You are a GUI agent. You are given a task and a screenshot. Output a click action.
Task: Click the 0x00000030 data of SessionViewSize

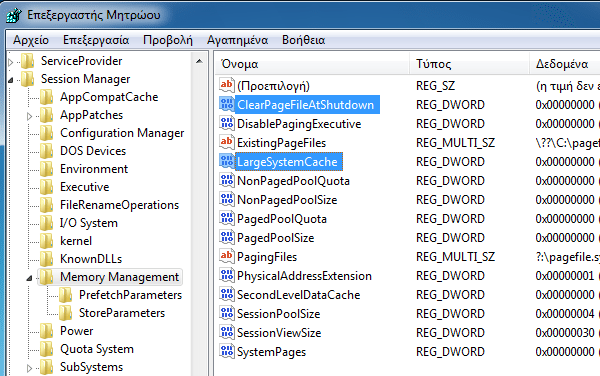[565, 333]
